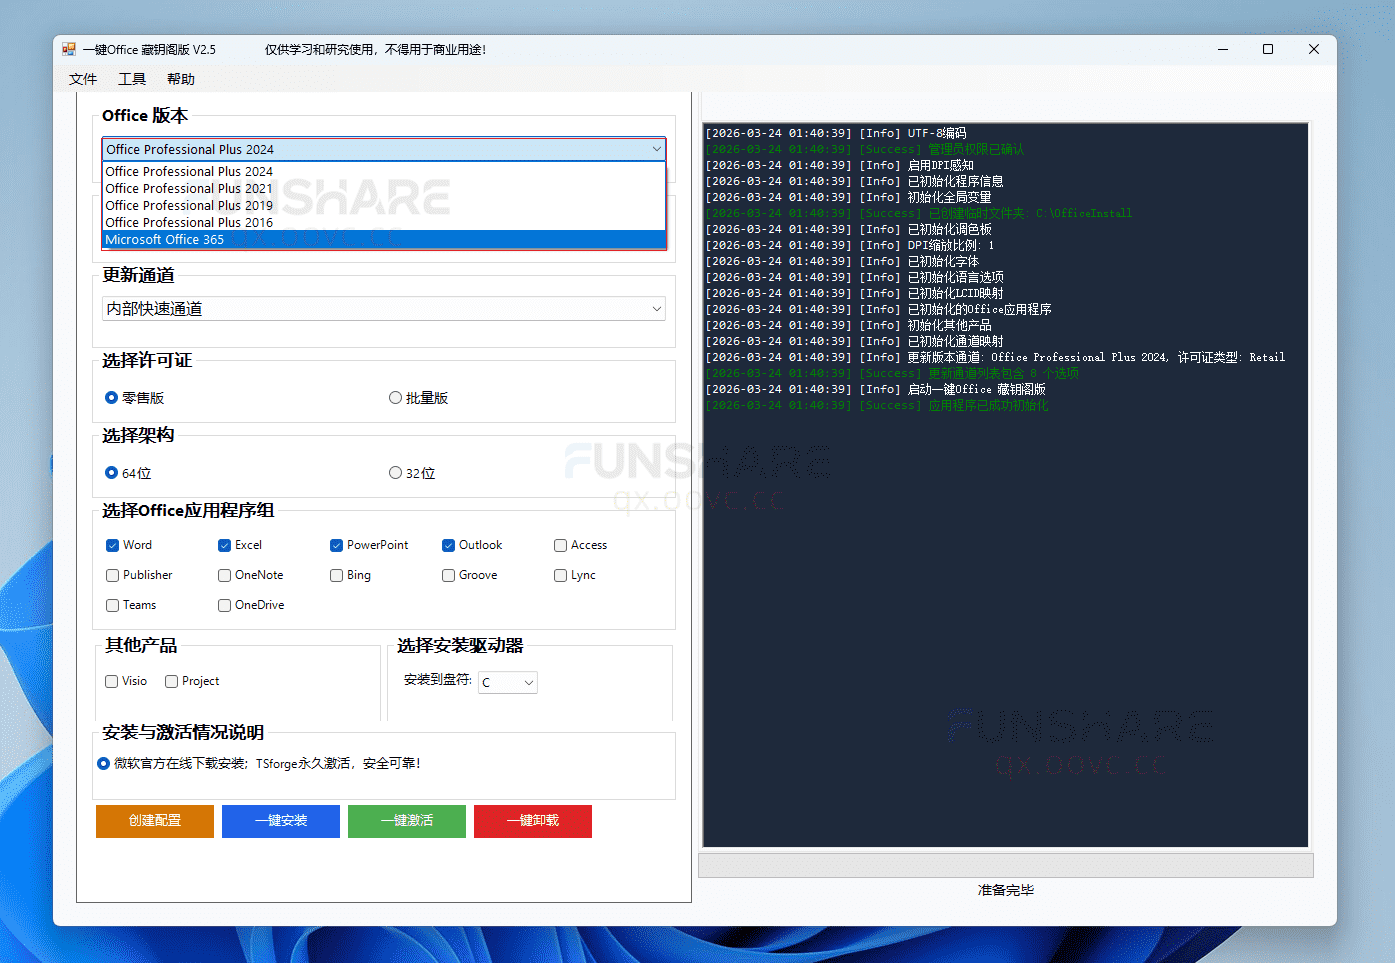The image size is (1395, 963).
Task: Click the blue 一键安装 button
Action: 281,821
